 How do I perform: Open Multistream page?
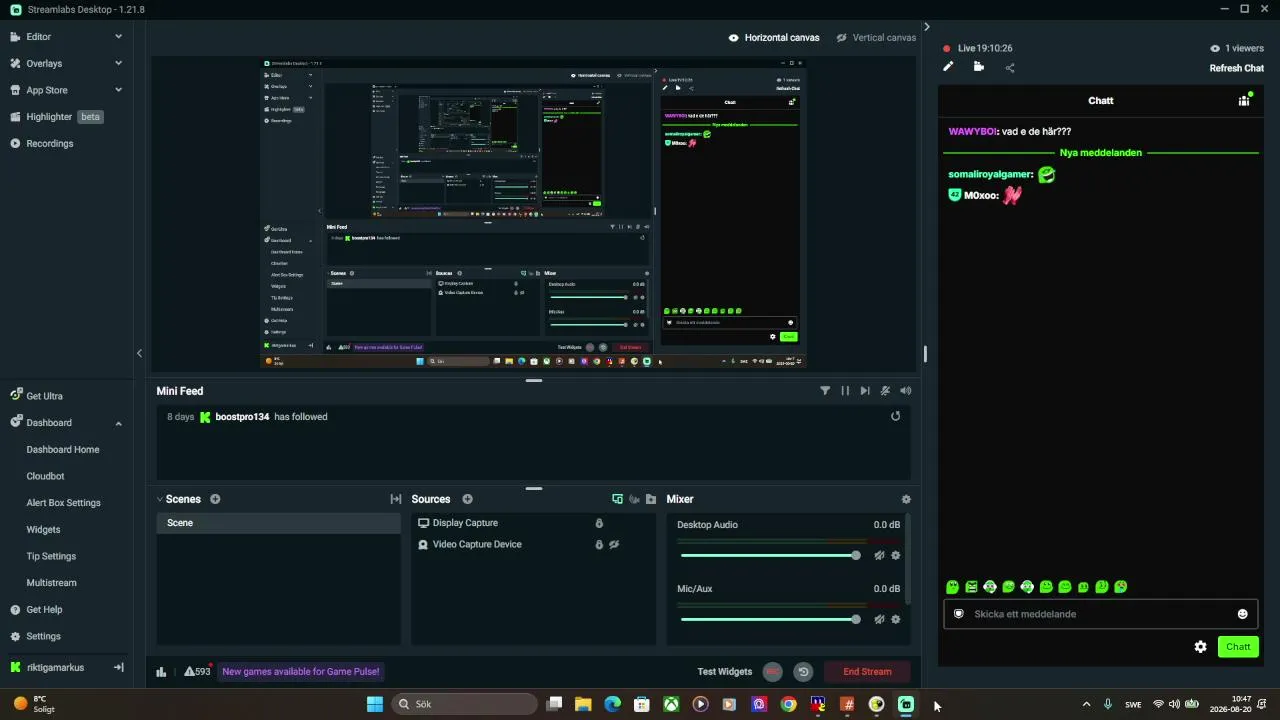[51, 582]
